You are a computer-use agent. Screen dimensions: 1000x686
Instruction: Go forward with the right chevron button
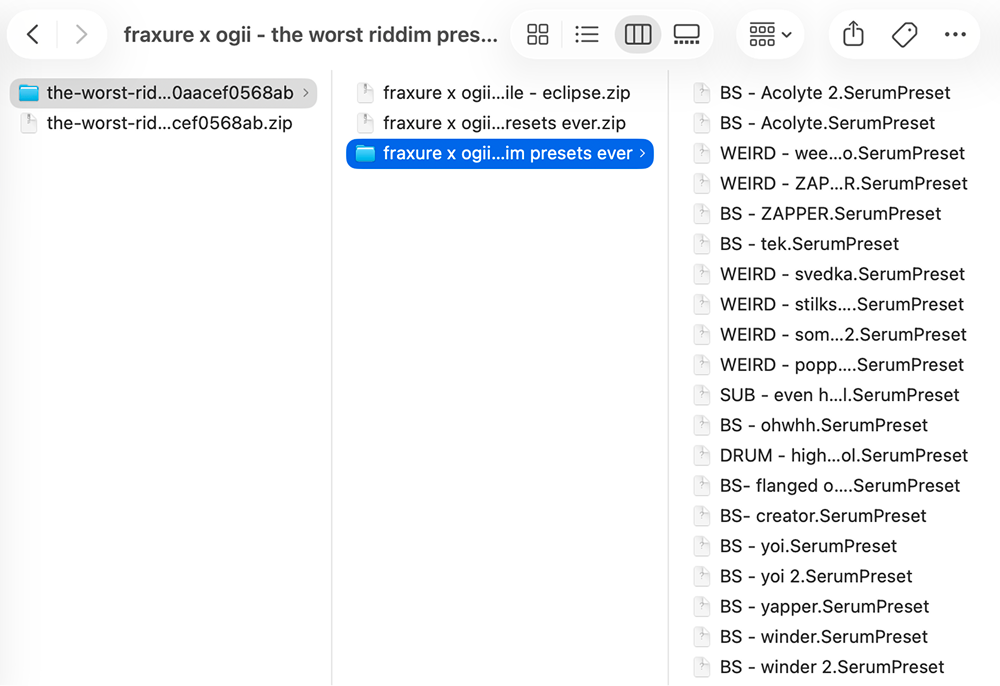(x=81, y=34)
